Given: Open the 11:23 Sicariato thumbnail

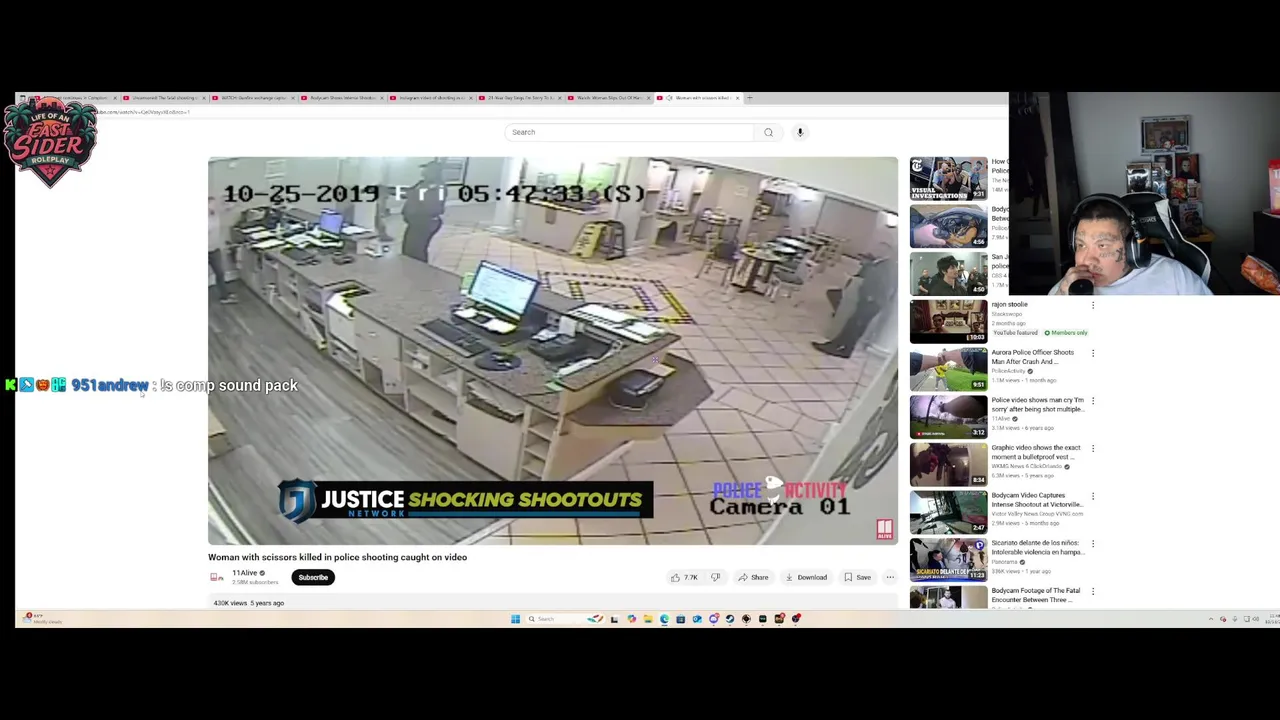Looking at the screenshot, I should click(x=948, y=560).
